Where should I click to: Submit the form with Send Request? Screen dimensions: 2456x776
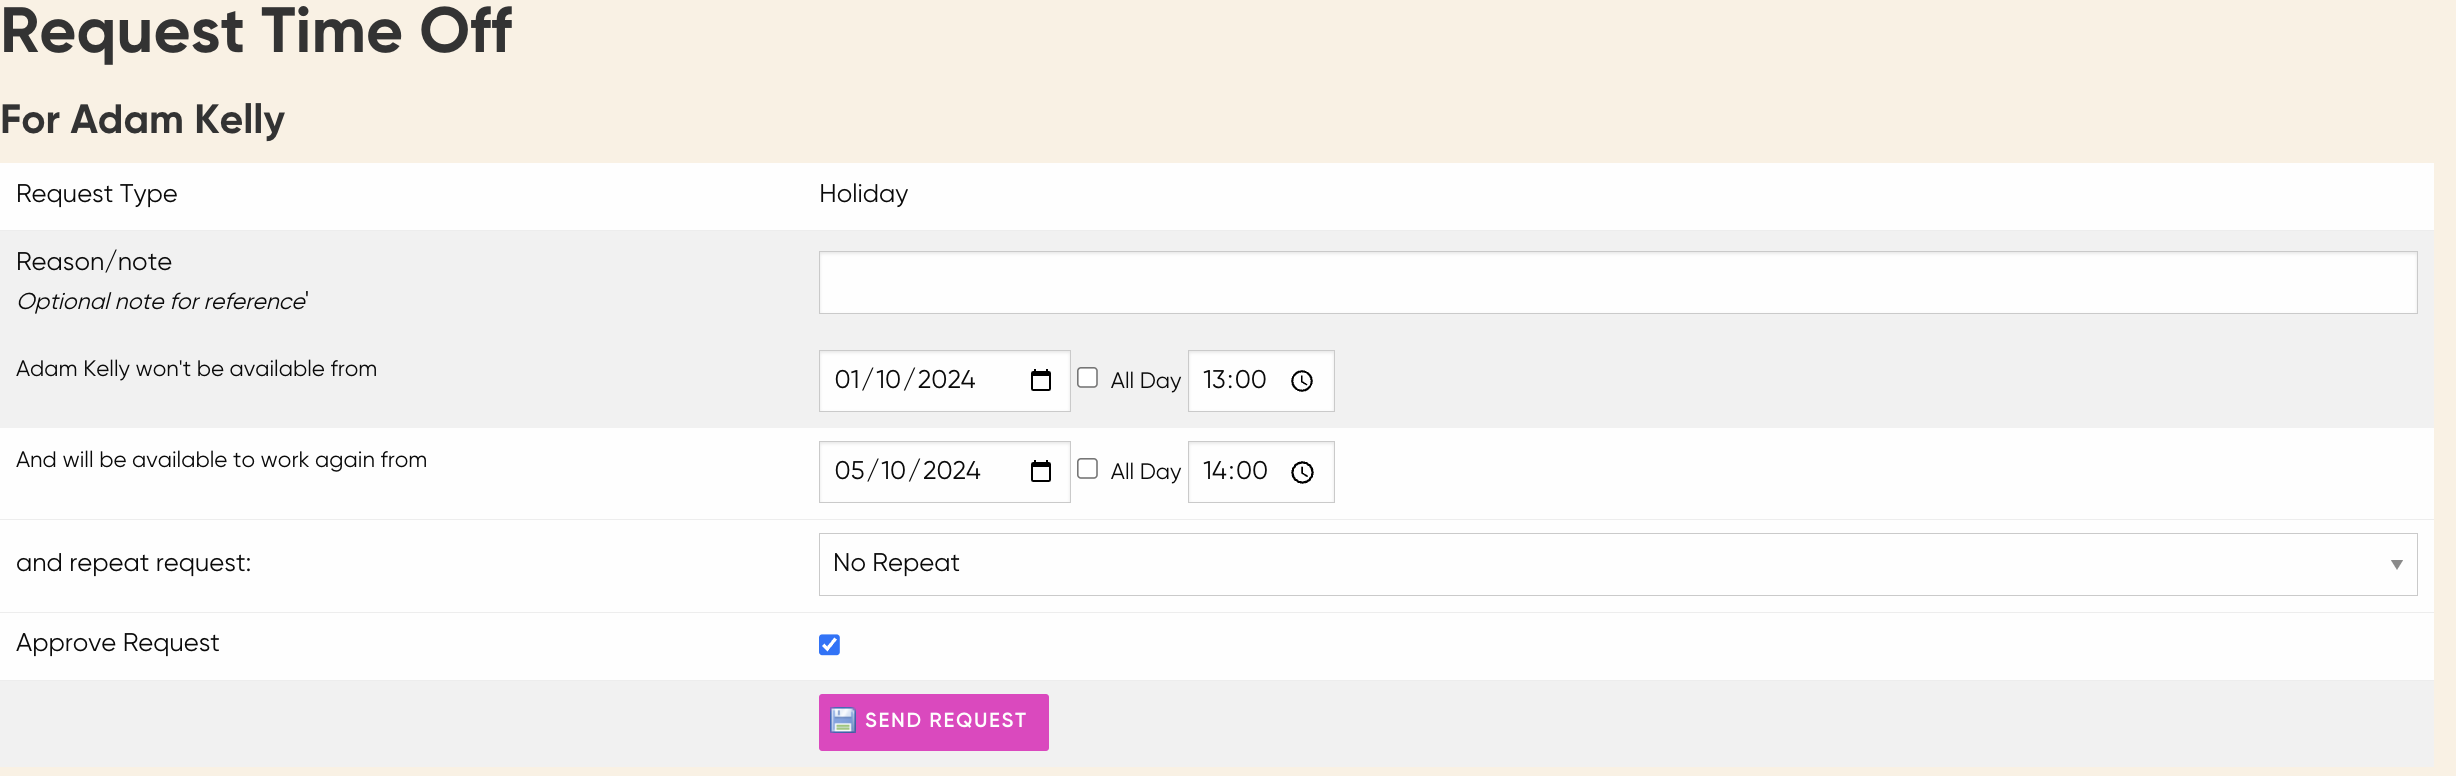click(x=944, y=721)
